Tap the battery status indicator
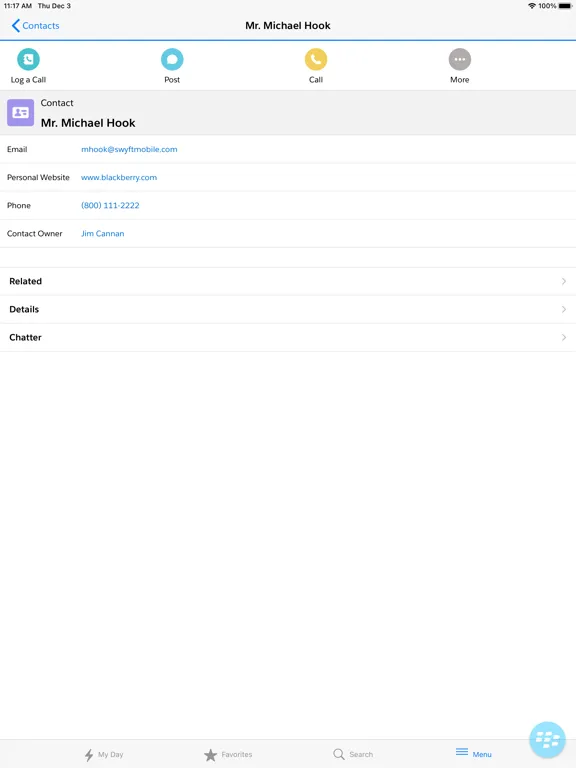 pyautogui.click(x=565, y=6)
